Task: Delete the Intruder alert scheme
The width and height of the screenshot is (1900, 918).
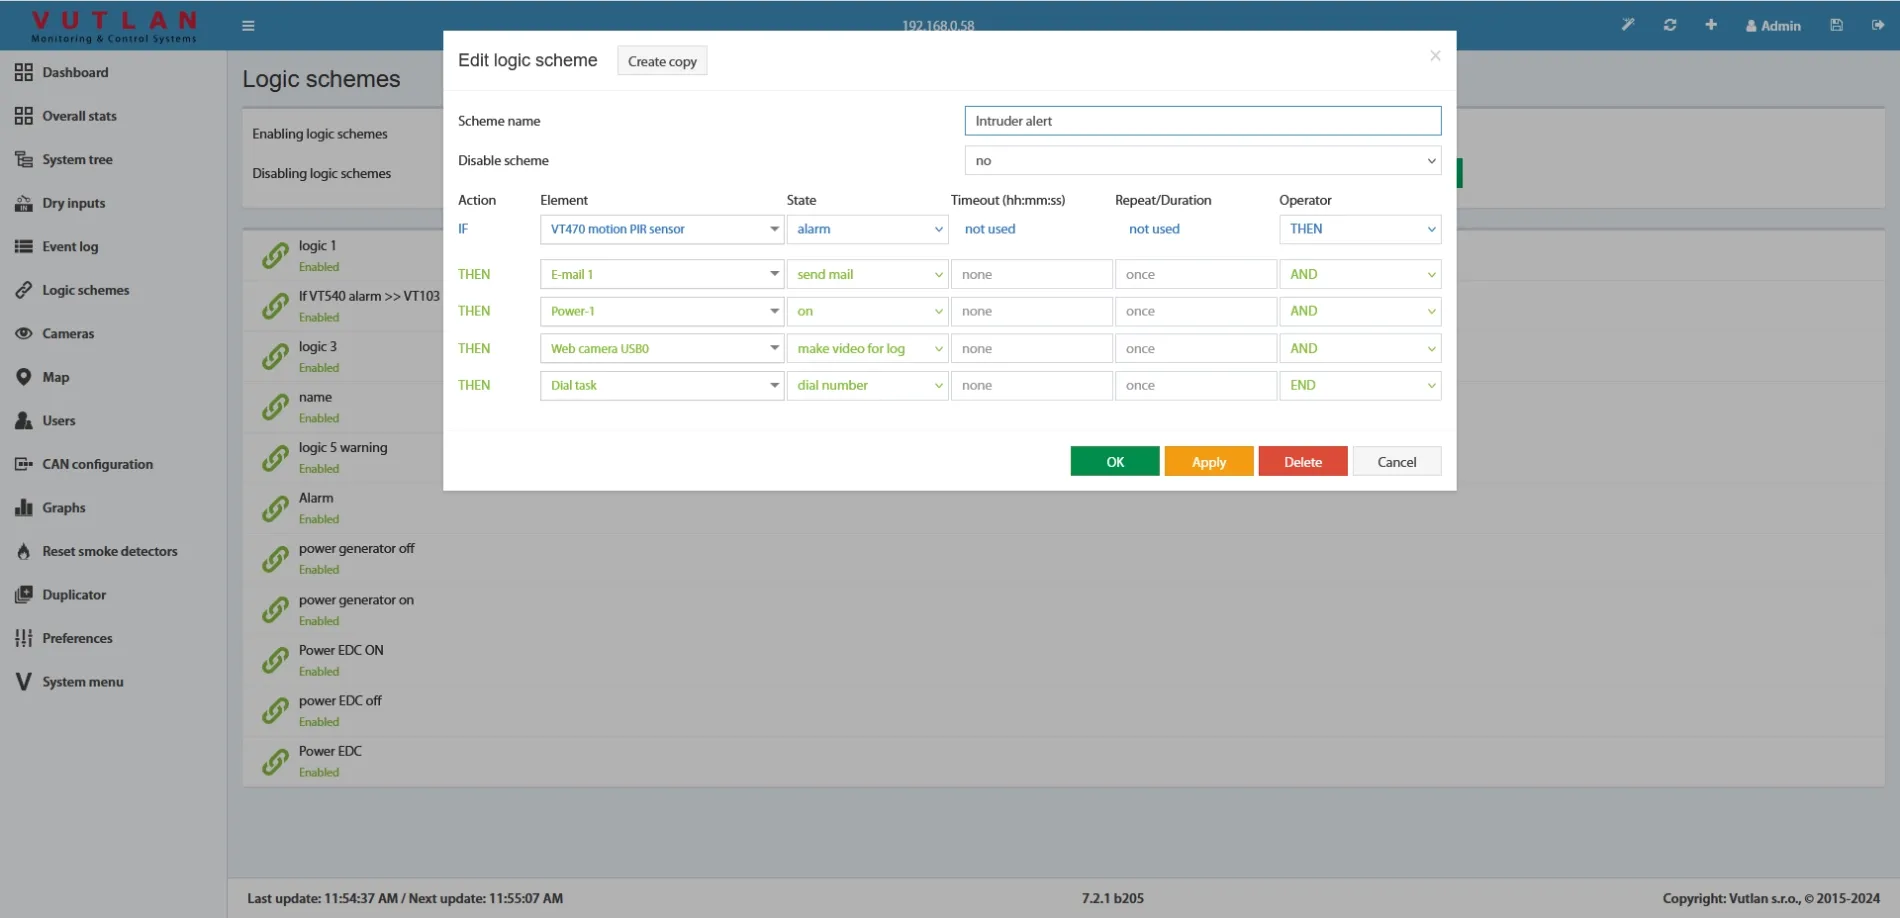Action: [1302, 461]
